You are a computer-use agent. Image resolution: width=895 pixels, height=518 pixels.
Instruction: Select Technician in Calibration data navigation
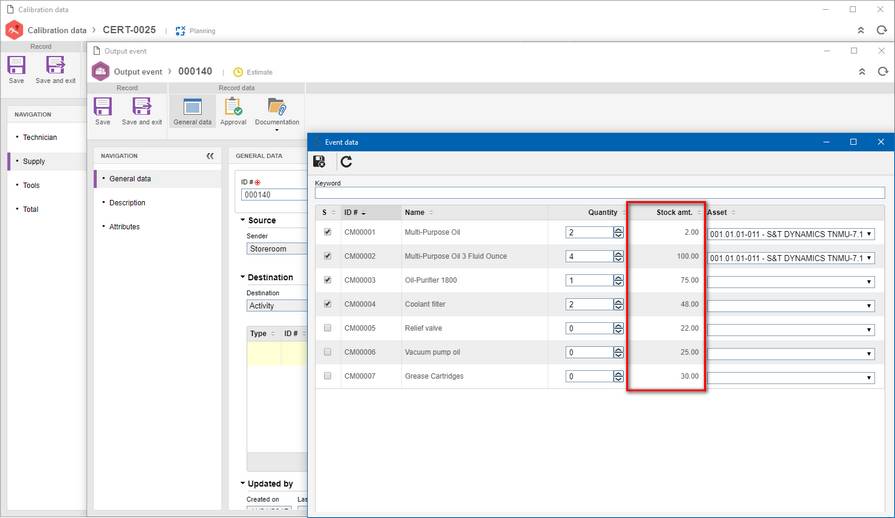point(40,137)
